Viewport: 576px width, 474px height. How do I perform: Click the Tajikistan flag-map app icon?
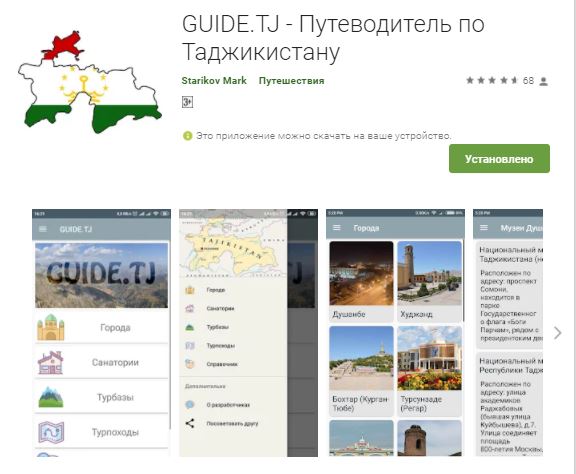pos(89,82)
